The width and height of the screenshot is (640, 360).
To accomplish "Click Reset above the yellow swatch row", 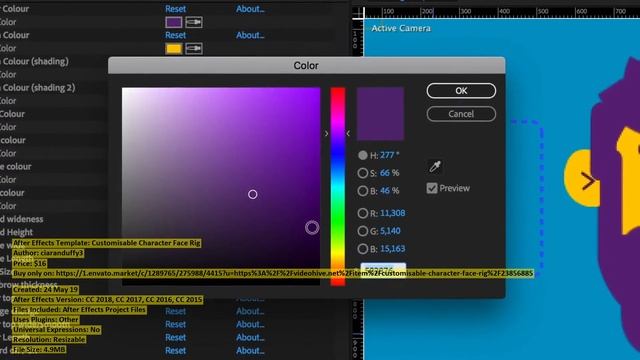I will (176, 35).
